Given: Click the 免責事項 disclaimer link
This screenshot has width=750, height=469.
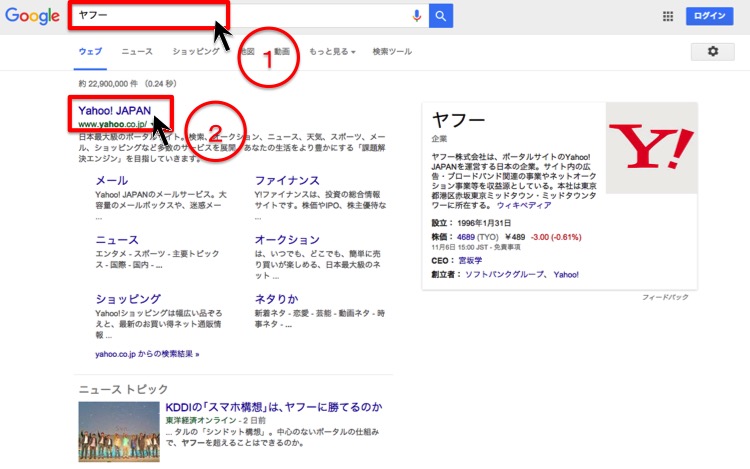Looking at the screenshot, I should pos(507,248).
